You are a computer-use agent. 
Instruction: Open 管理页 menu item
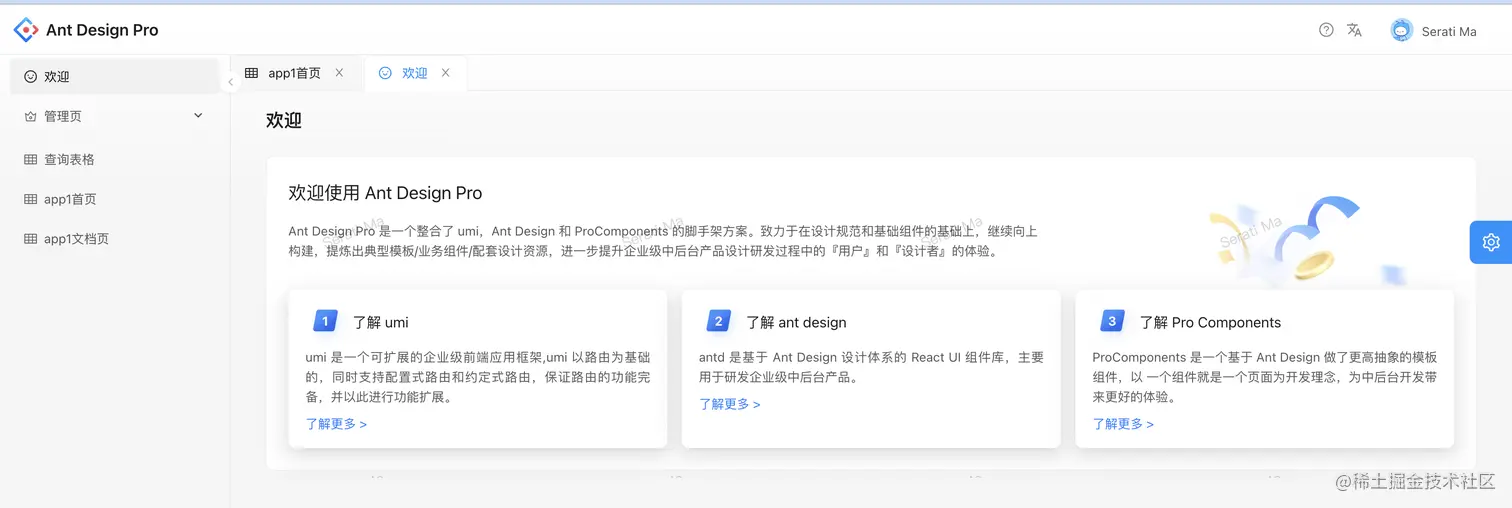click(114, 116)
